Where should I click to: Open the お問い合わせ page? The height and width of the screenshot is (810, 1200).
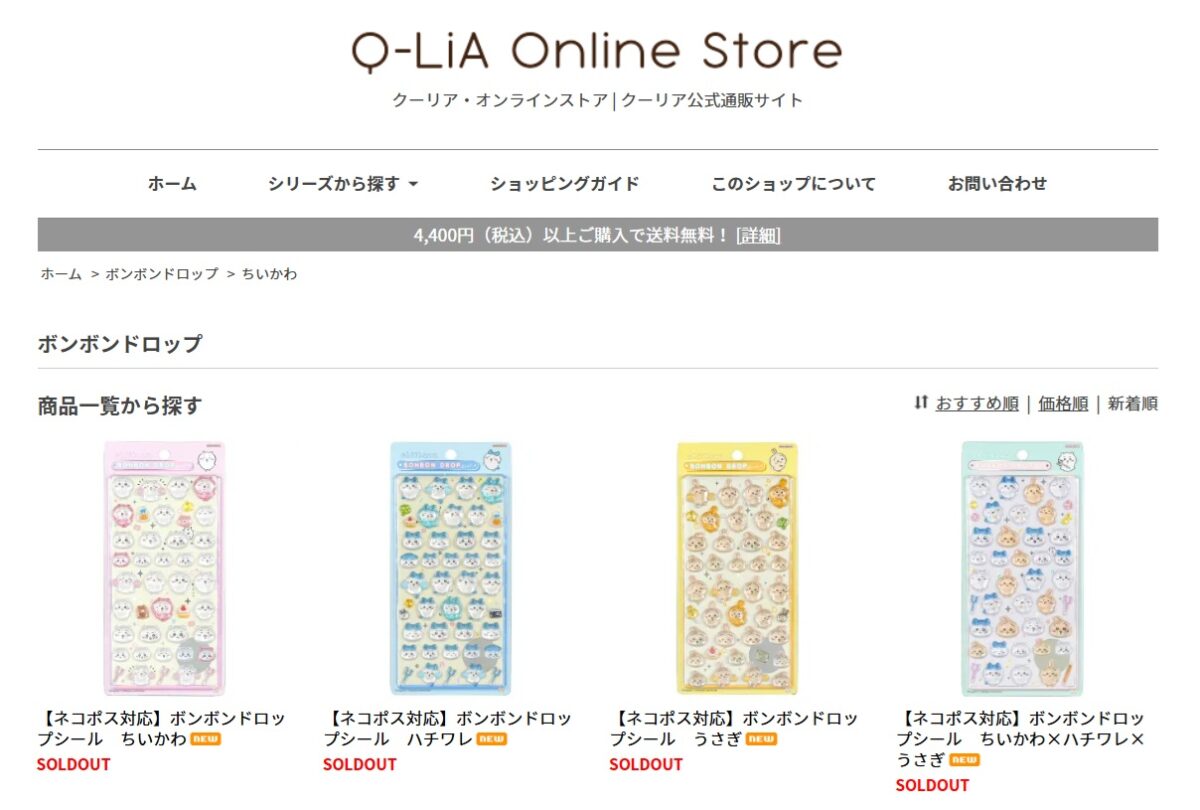click(997, 184)
